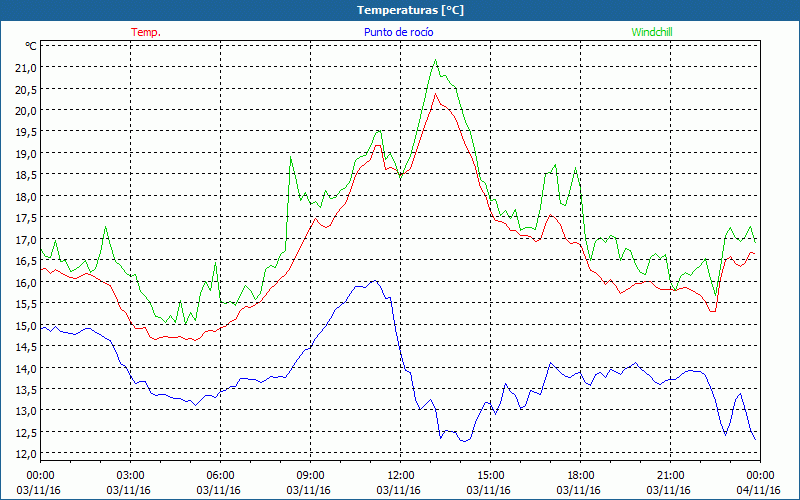Click the 18,5 y-axis value
The image size is (800, 500).
pyautogui.click(x=27, y=174)
